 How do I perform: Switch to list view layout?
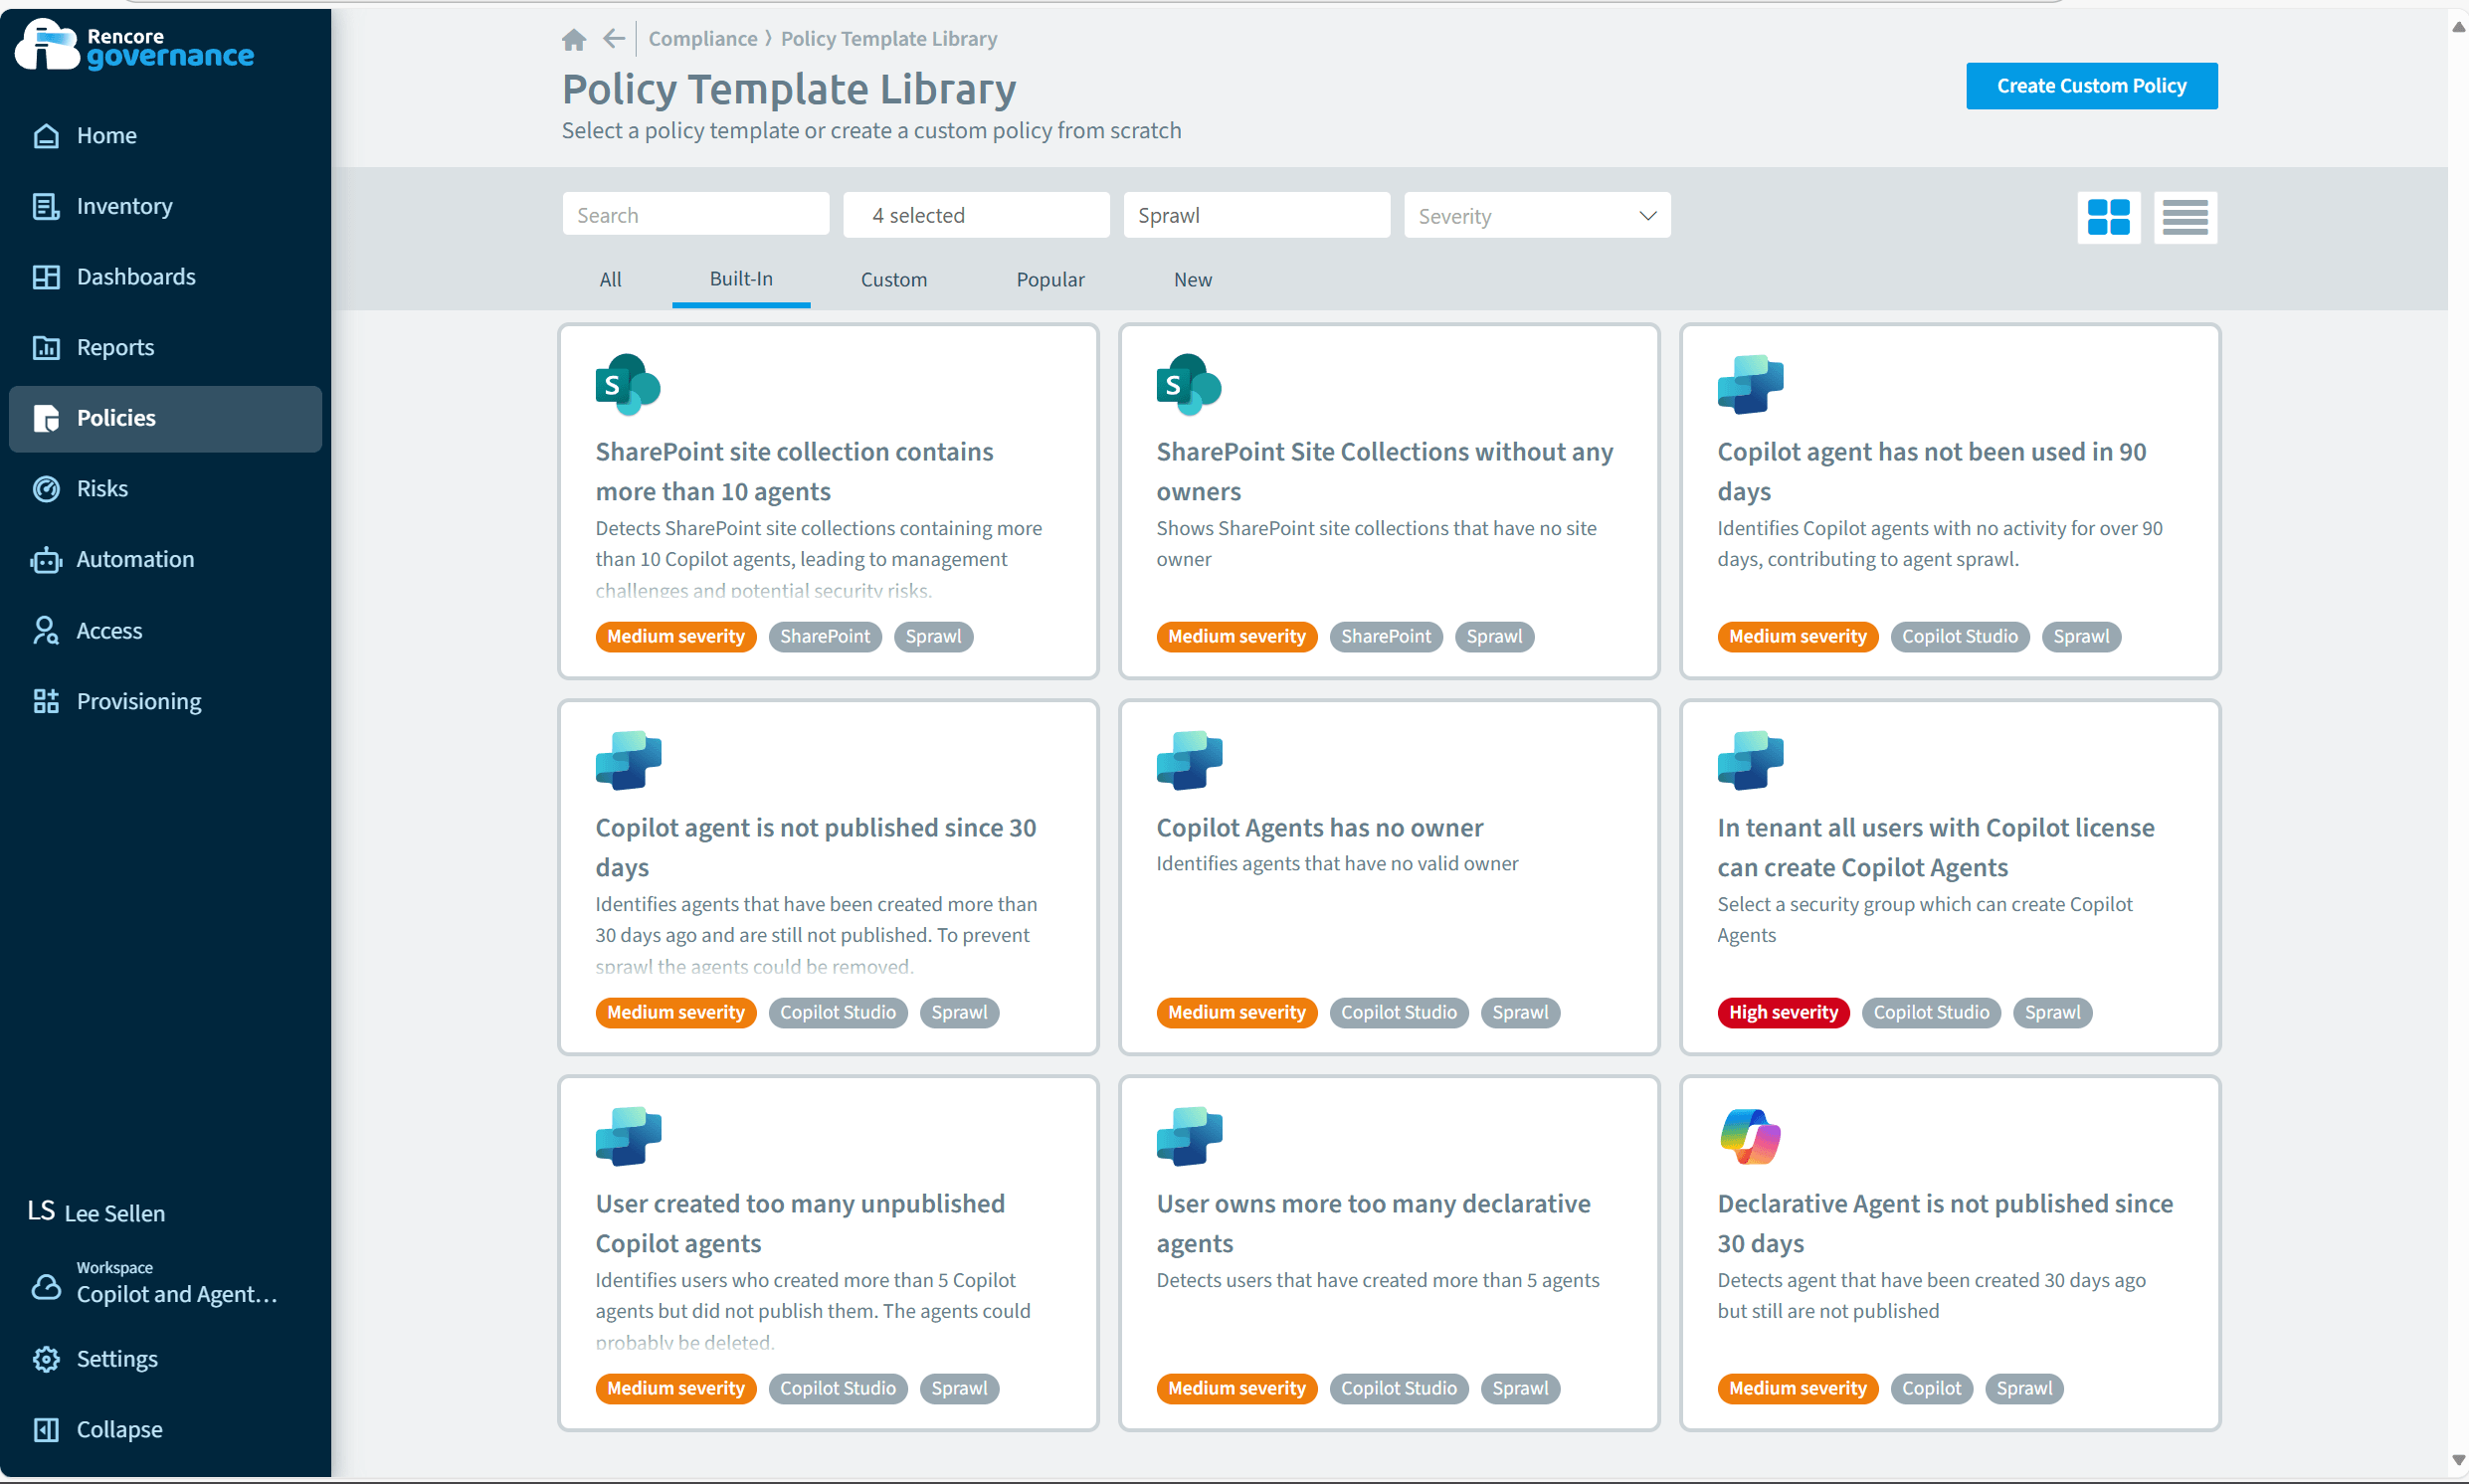coord(2184,217)
